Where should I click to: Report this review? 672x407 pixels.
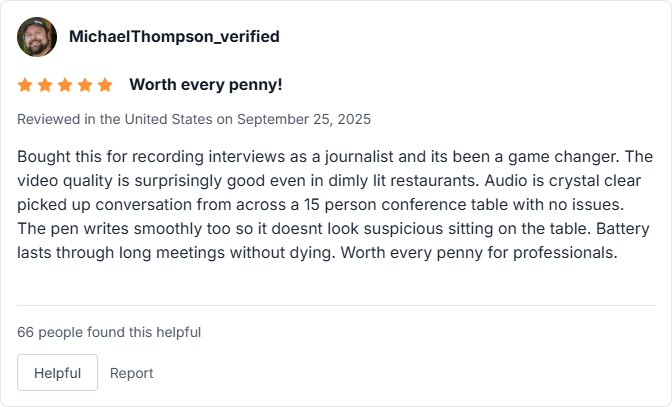pyautogui.click(x=132, y=373)
